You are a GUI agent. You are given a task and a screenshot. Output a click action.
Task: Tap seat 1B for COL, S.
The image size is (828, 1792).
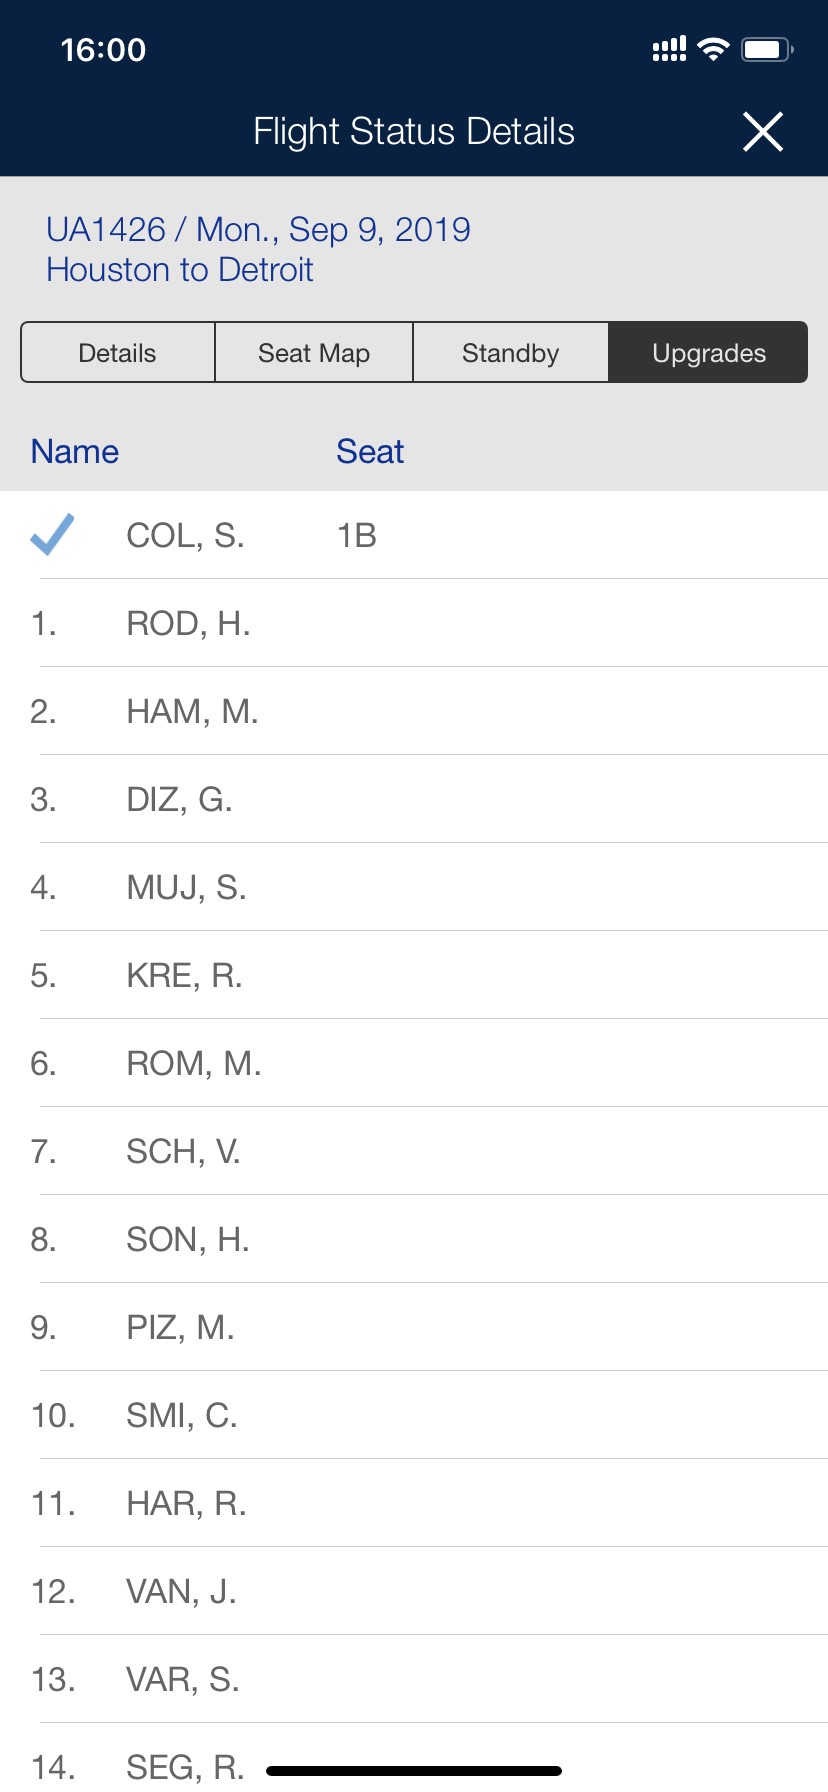coord(357,536)
